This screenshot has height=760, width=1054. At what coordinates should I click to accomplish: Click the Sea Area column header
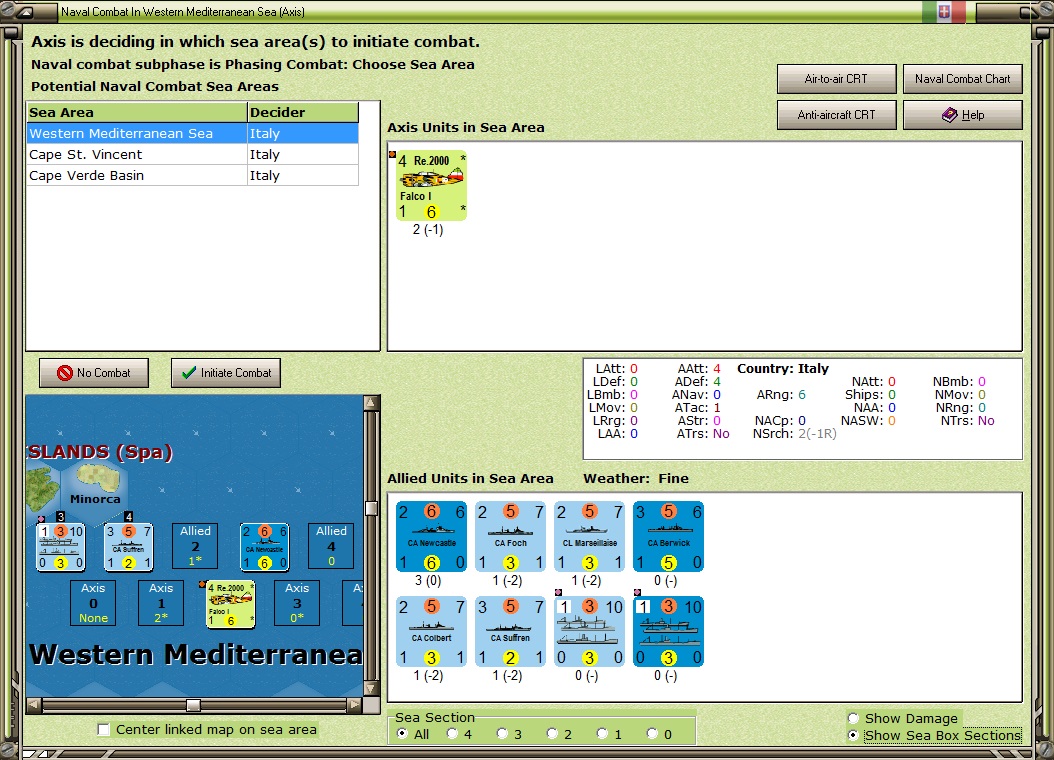click(x=137, y=112)
